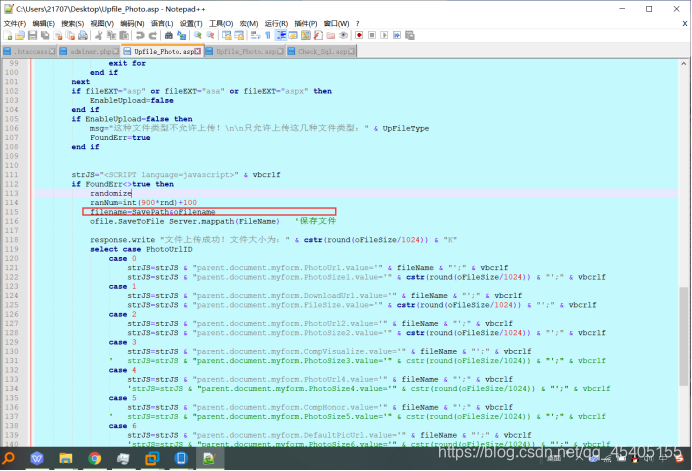Save the recorded macro toolbar icon

[410, 36]
